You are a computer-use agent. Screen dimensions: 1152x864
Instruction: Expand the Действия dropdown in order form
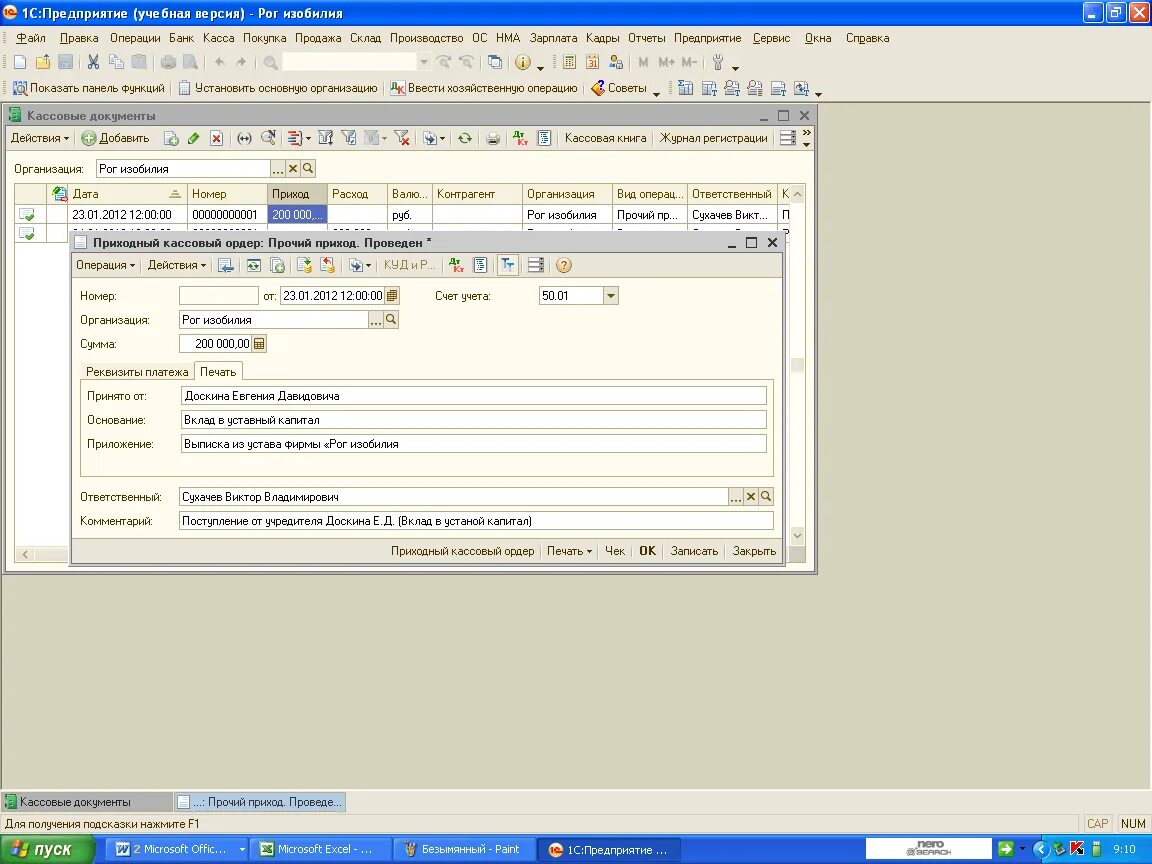[176, 265]
